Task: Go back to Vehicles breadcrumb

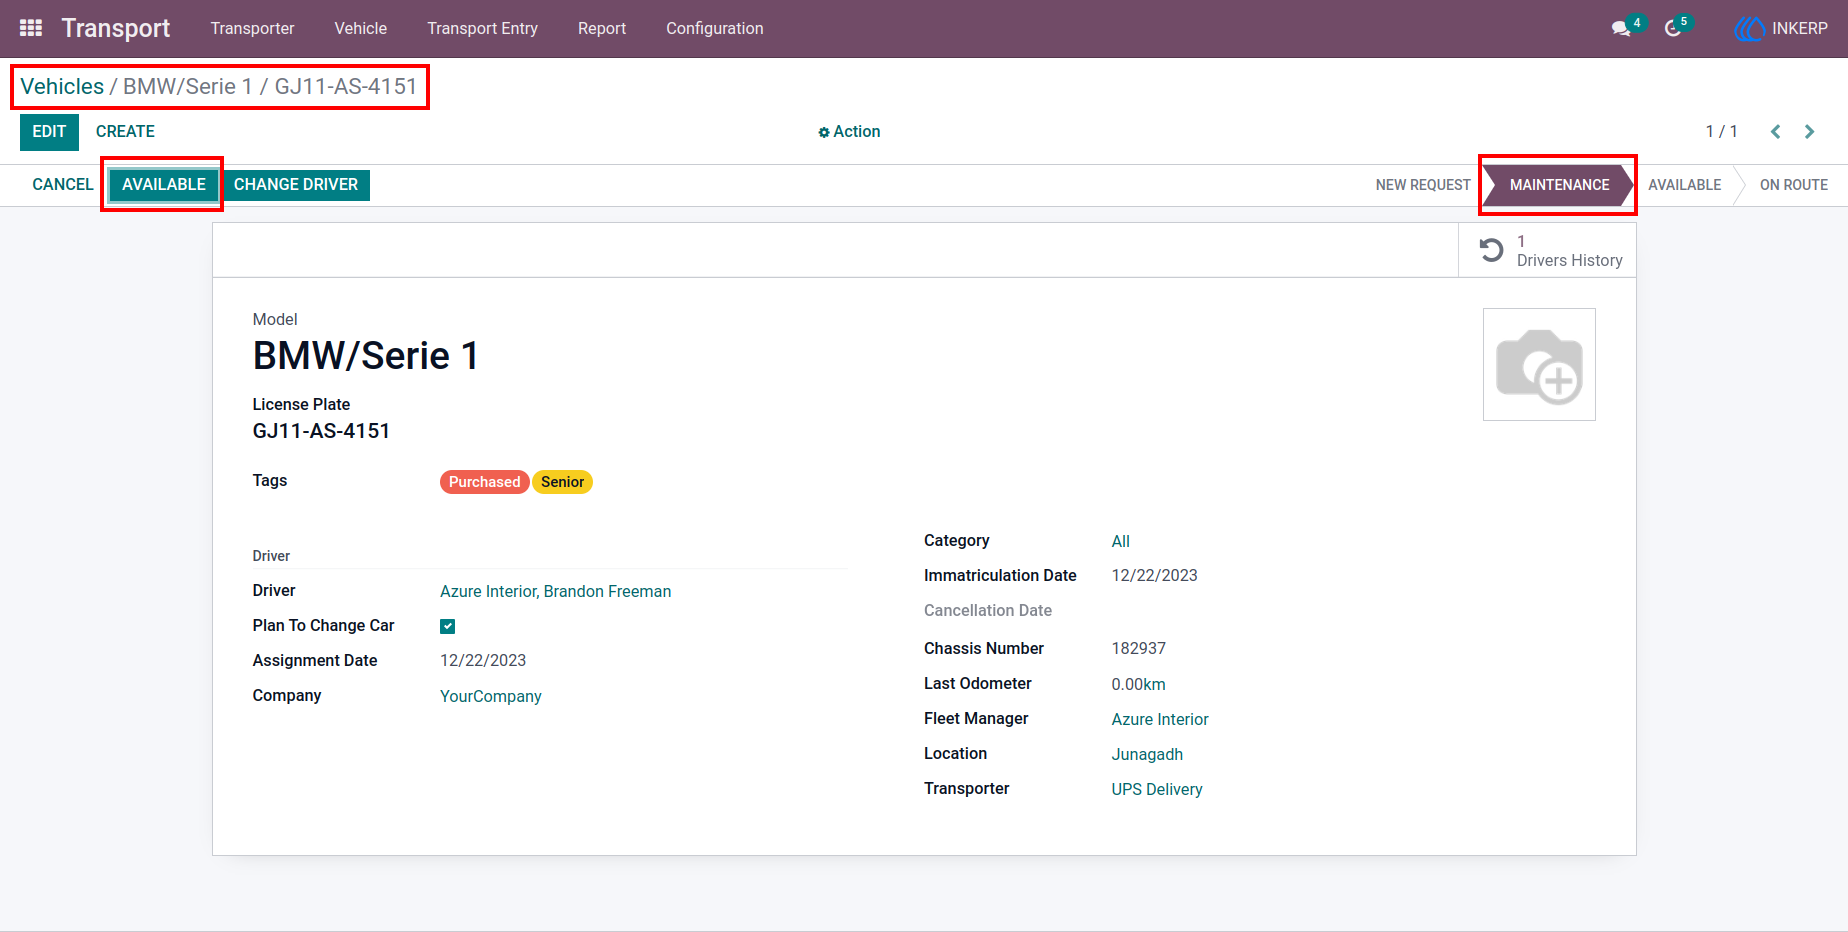Action: point(62,87)
